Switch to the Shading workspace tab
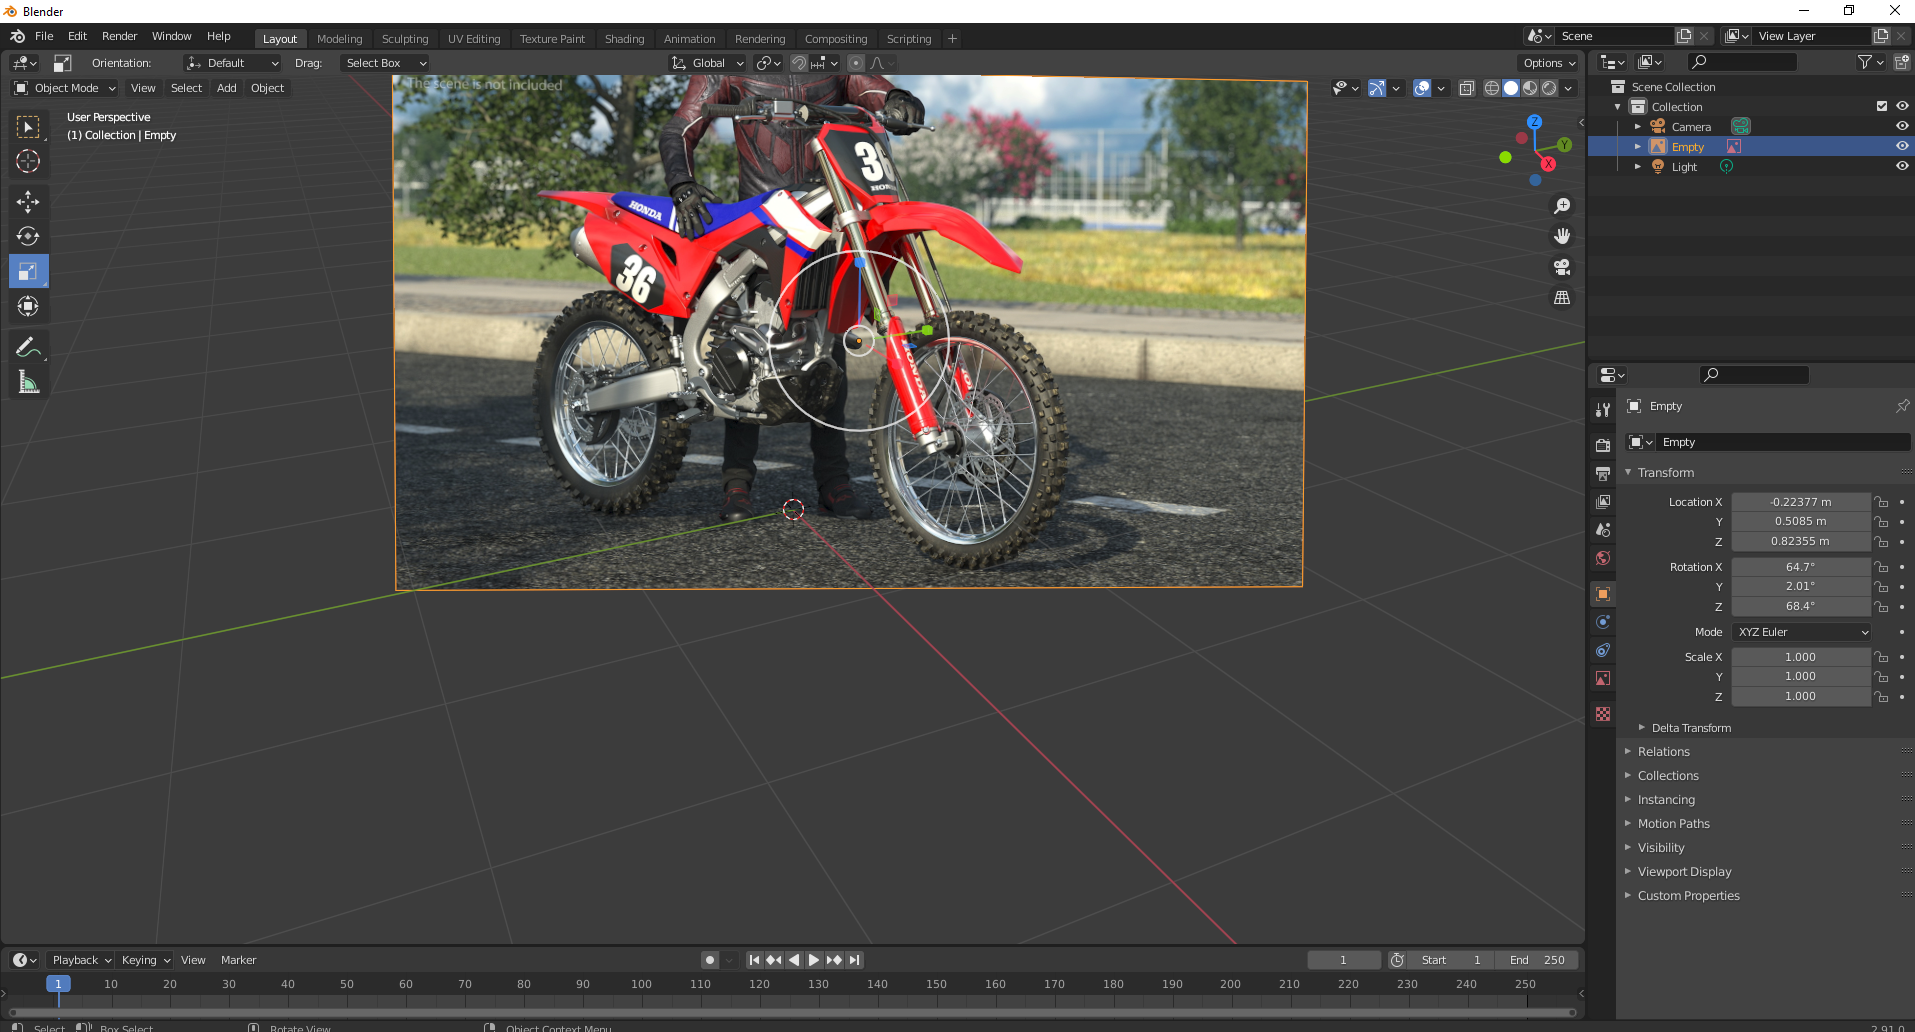The image size is (1915, 1032). pyautogui.click(x=624, y=39)
